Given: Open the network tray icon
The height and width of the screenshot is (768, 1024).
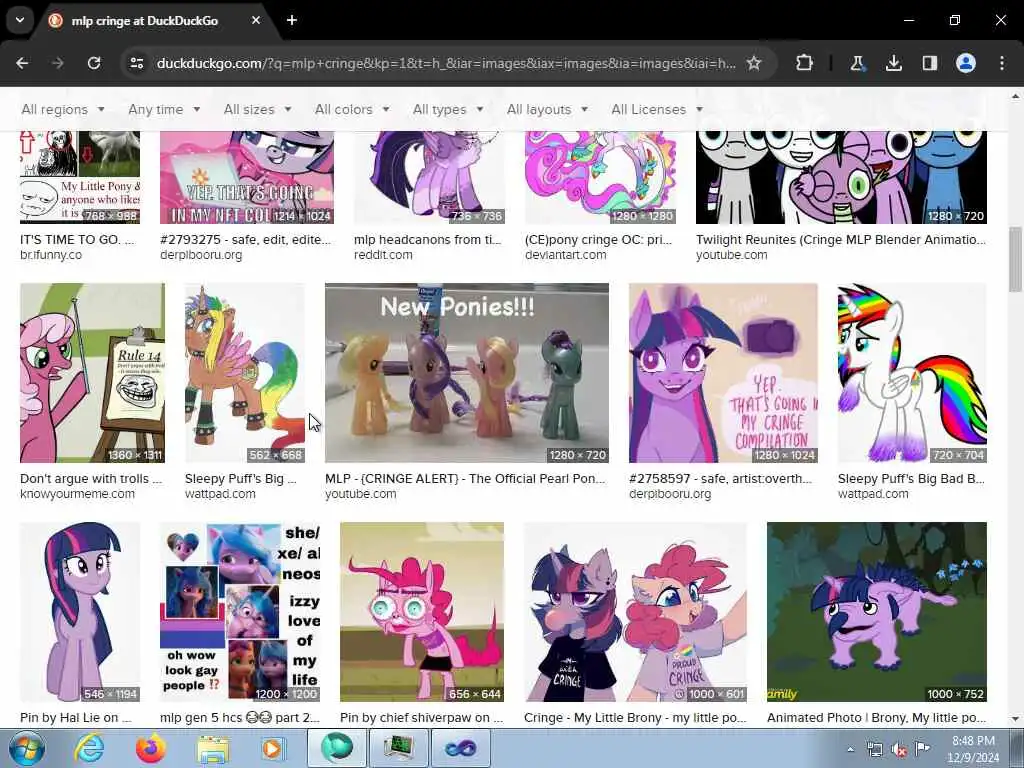Looking at the screenshot, I should (874, 749).
